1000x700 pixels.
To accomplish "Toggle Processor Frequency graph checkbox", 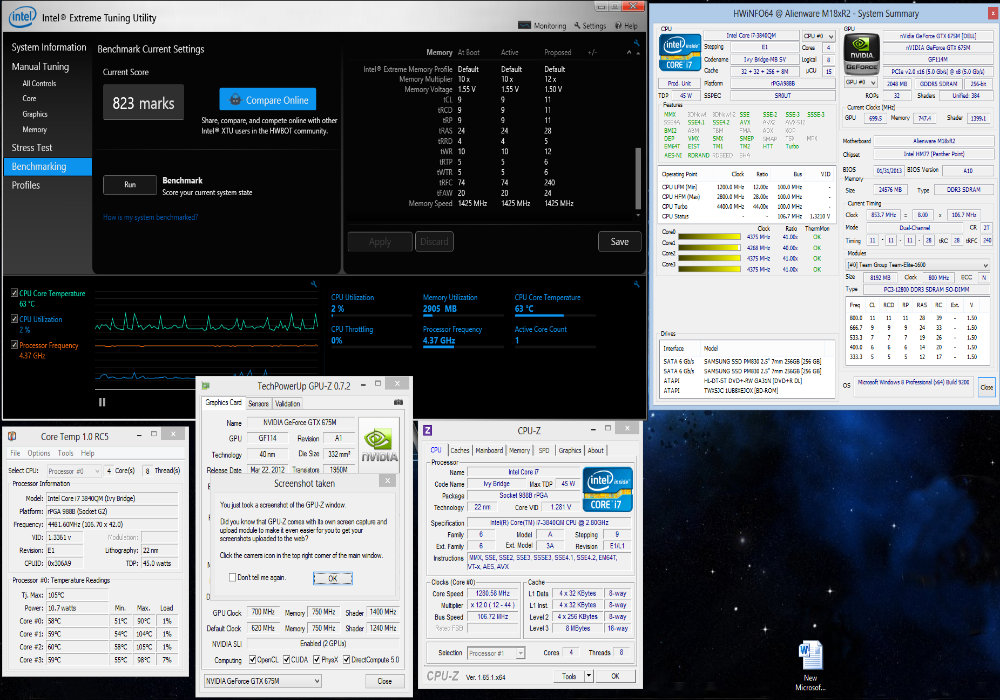I will click(x=15, y=345).
